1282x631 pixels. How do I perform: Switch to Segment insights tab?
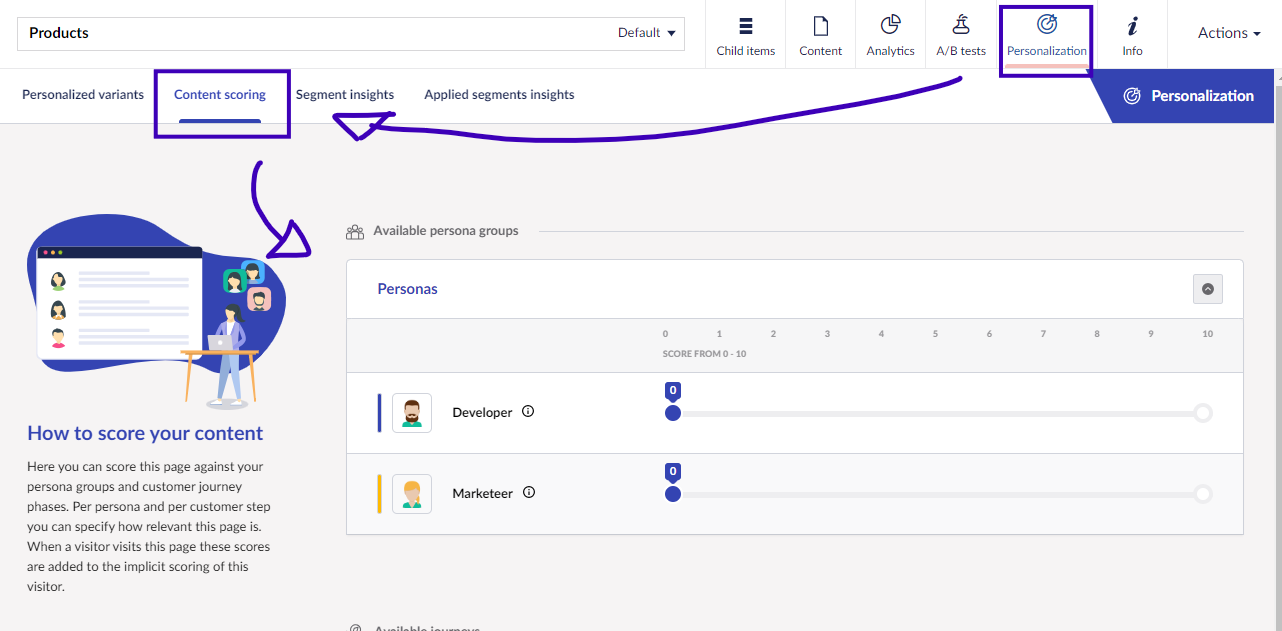345,95
